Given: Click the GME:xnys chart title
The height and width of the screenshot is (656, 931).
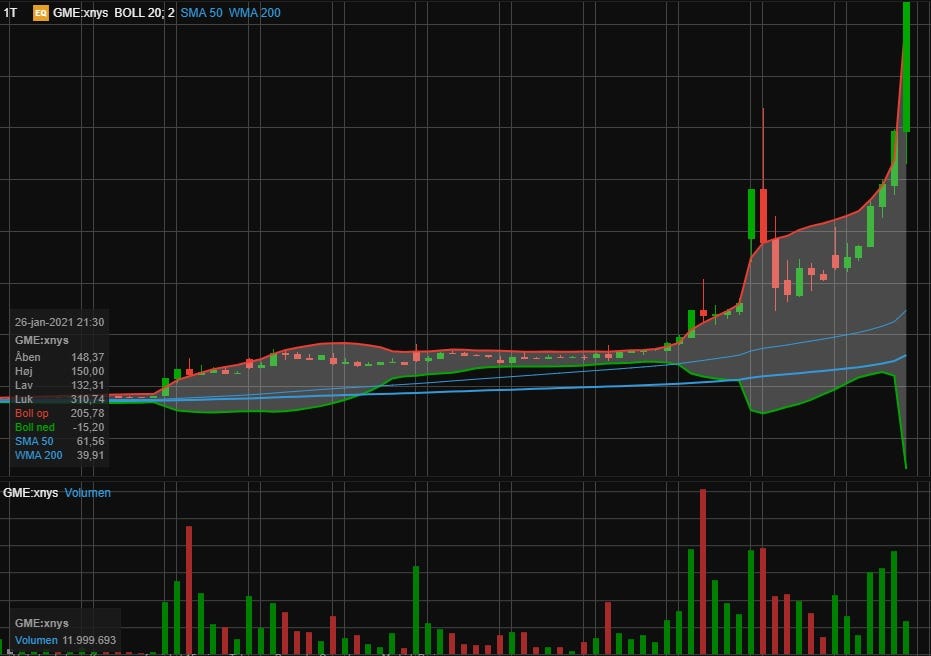Looking at the screenshot, I should (80, 12).
